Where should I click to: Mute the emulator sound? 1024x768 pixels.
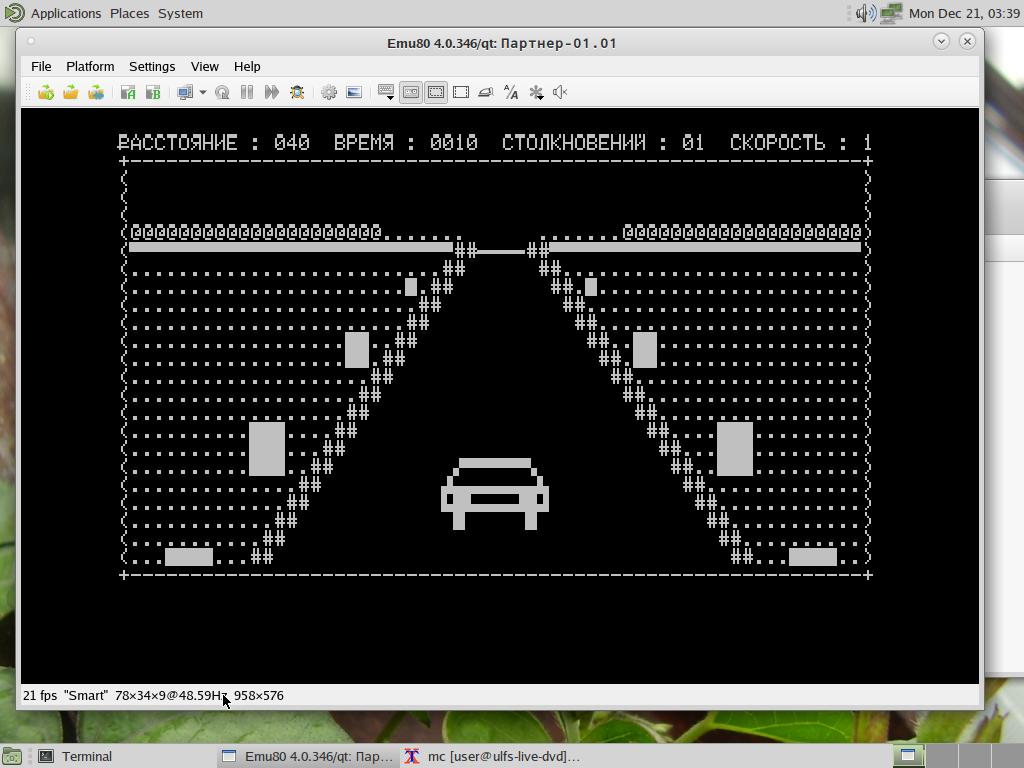click(x=560, y=92)
